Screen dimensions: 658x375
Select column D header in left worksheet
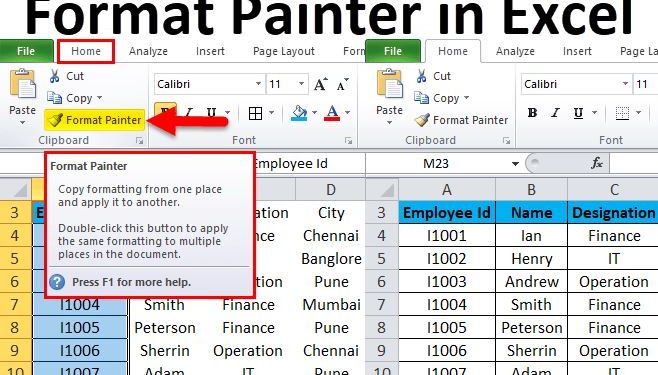330,190
